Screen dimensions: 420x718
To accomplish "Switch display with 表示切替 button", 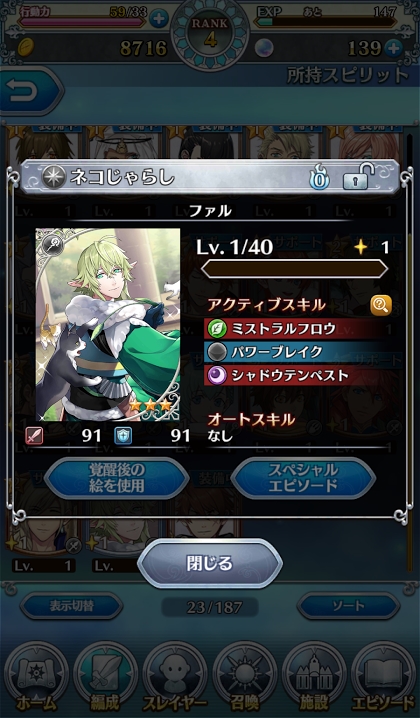I will (x=71, y=606).
